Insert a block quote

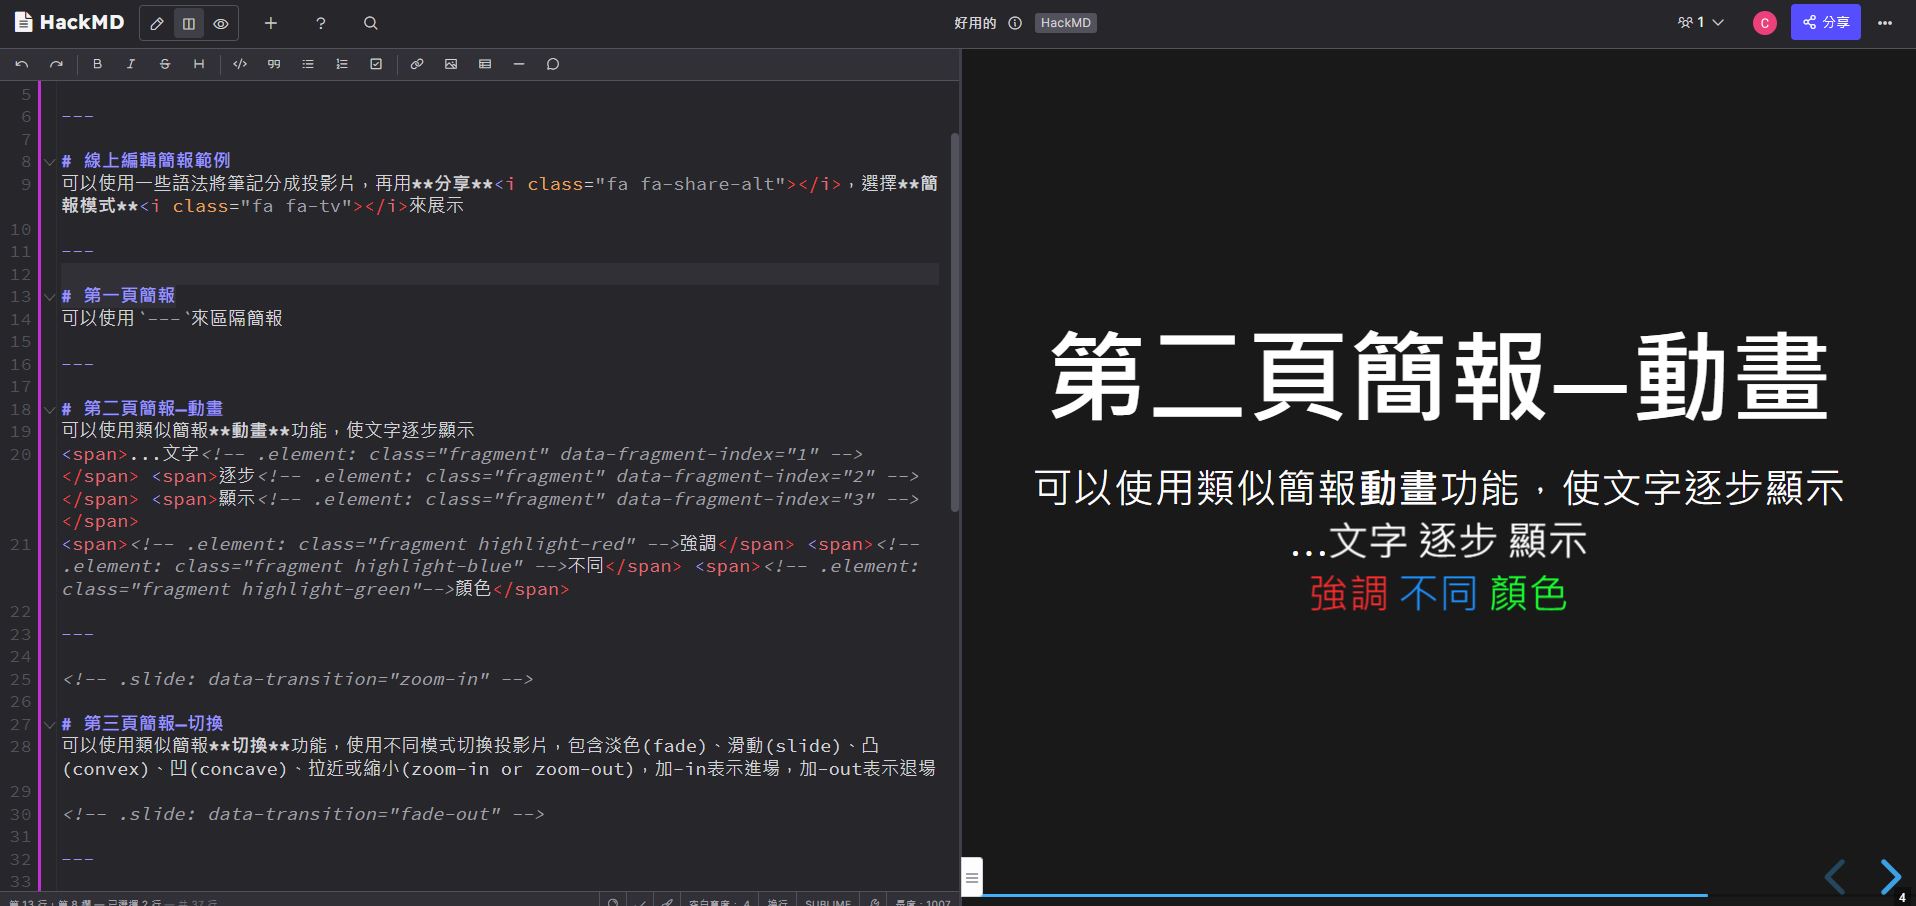click(x=274, y=64)
